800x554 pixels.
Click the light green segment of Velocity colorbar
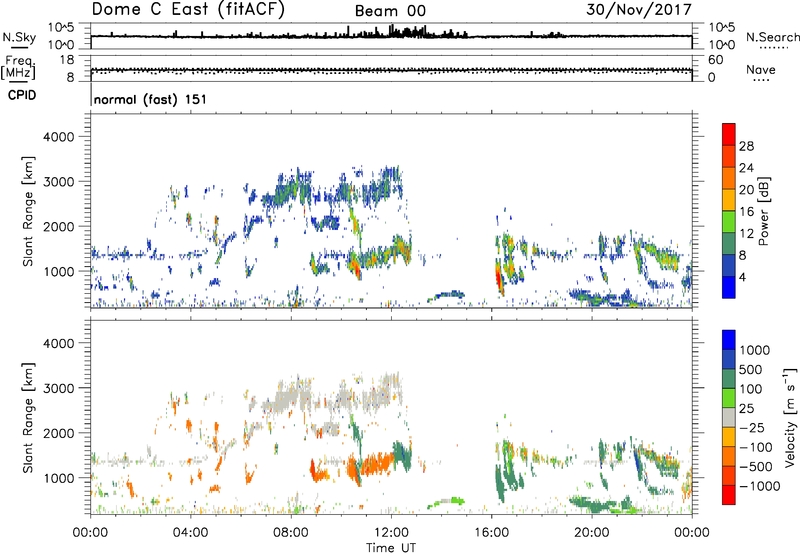tap(729, 398)
